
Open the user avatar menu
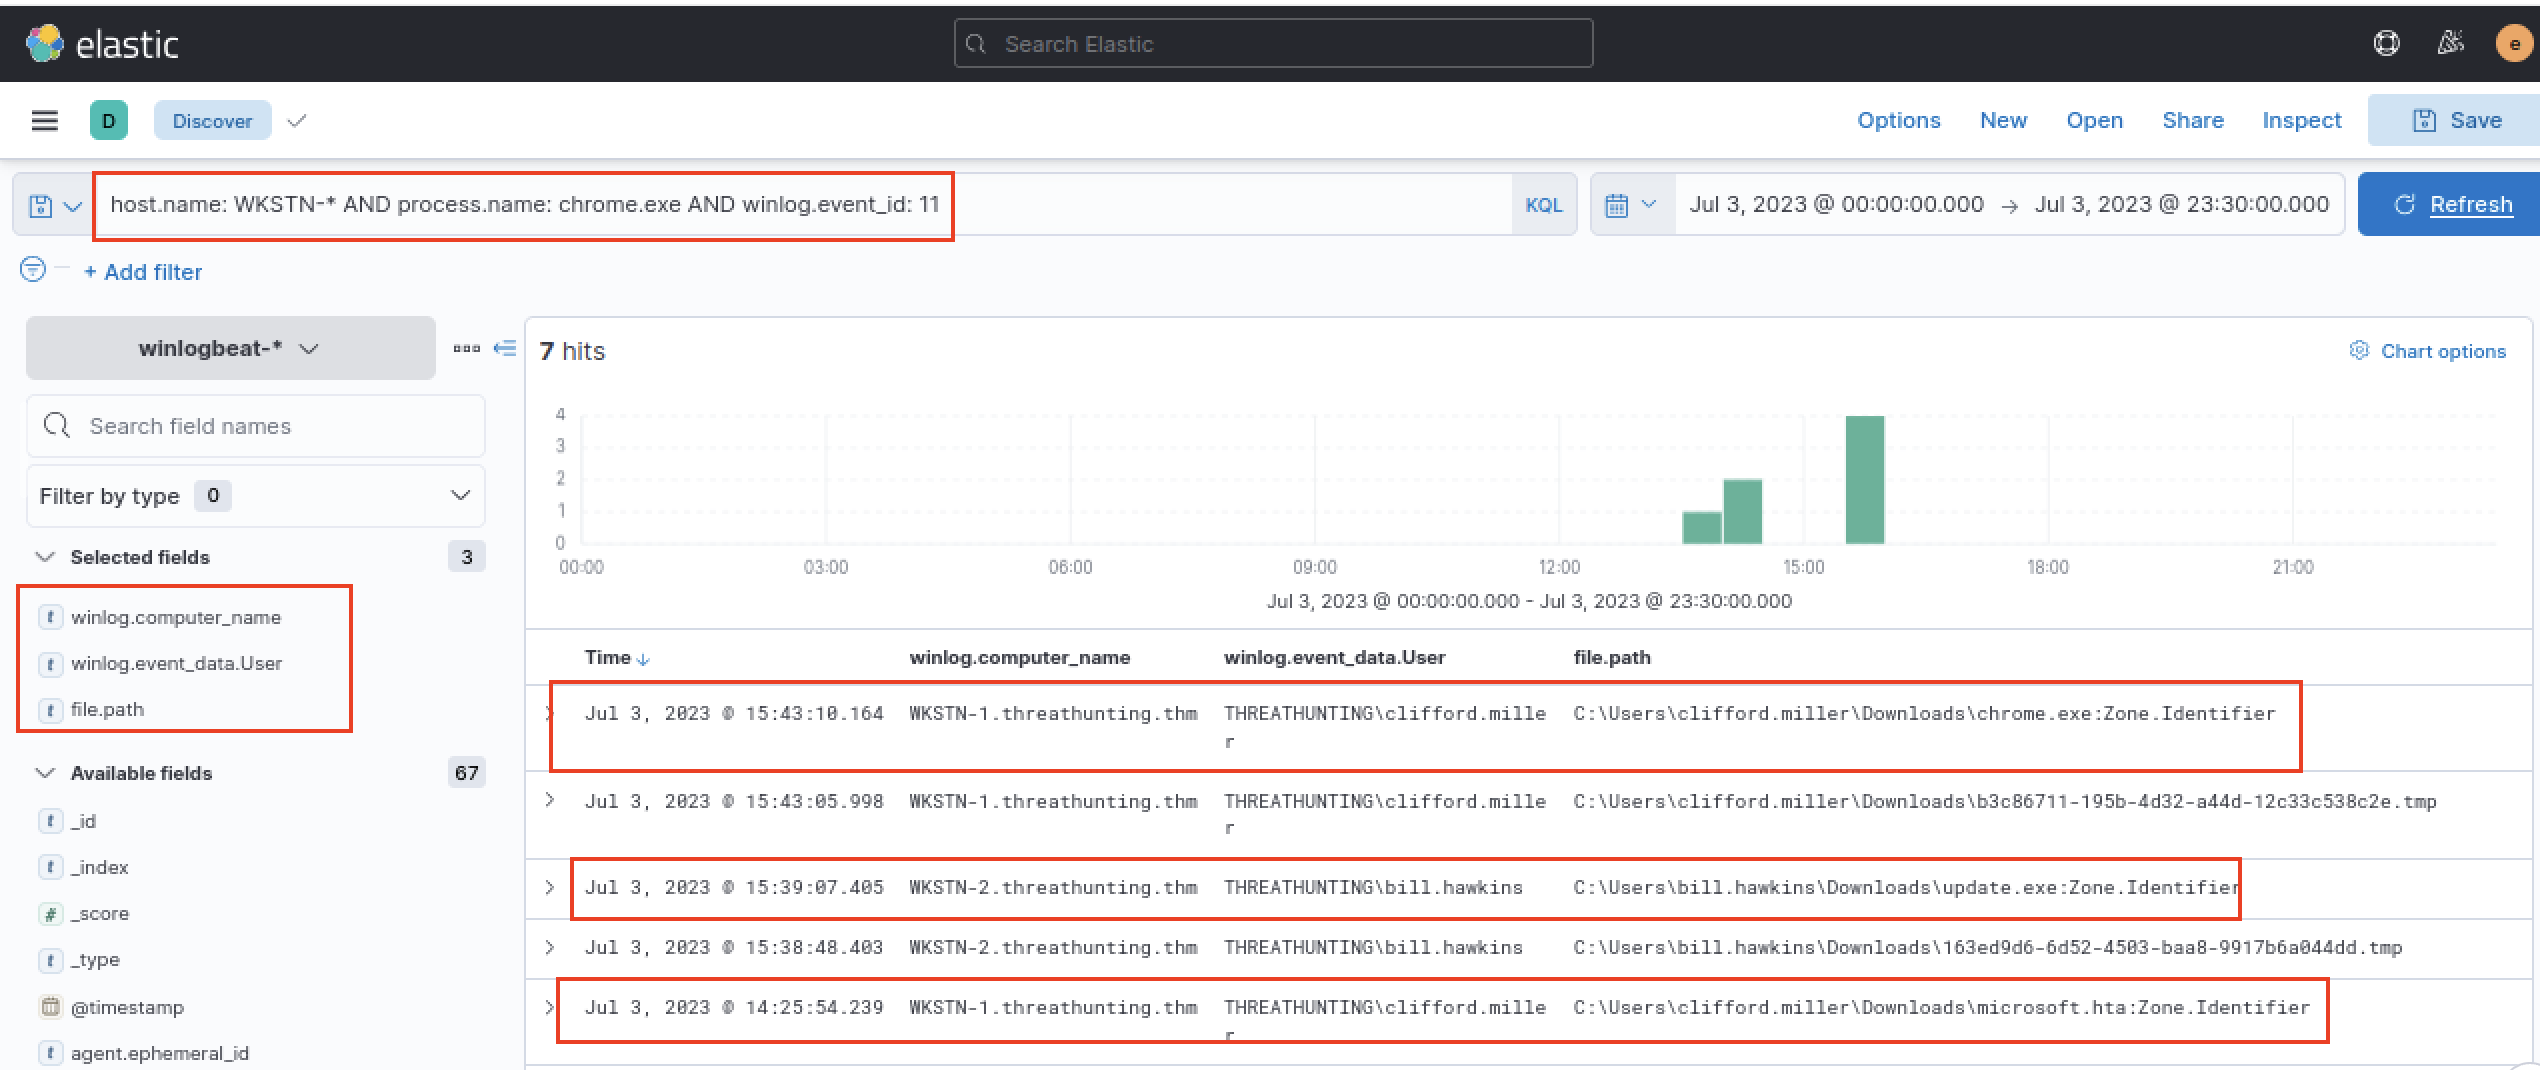tap(2514, 43)
